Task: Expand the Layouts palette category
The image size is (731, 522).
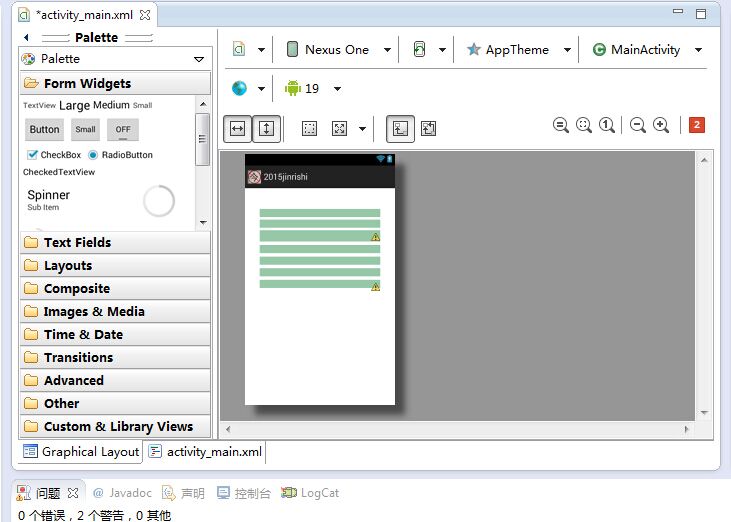Action: click(x=115, y=266)
